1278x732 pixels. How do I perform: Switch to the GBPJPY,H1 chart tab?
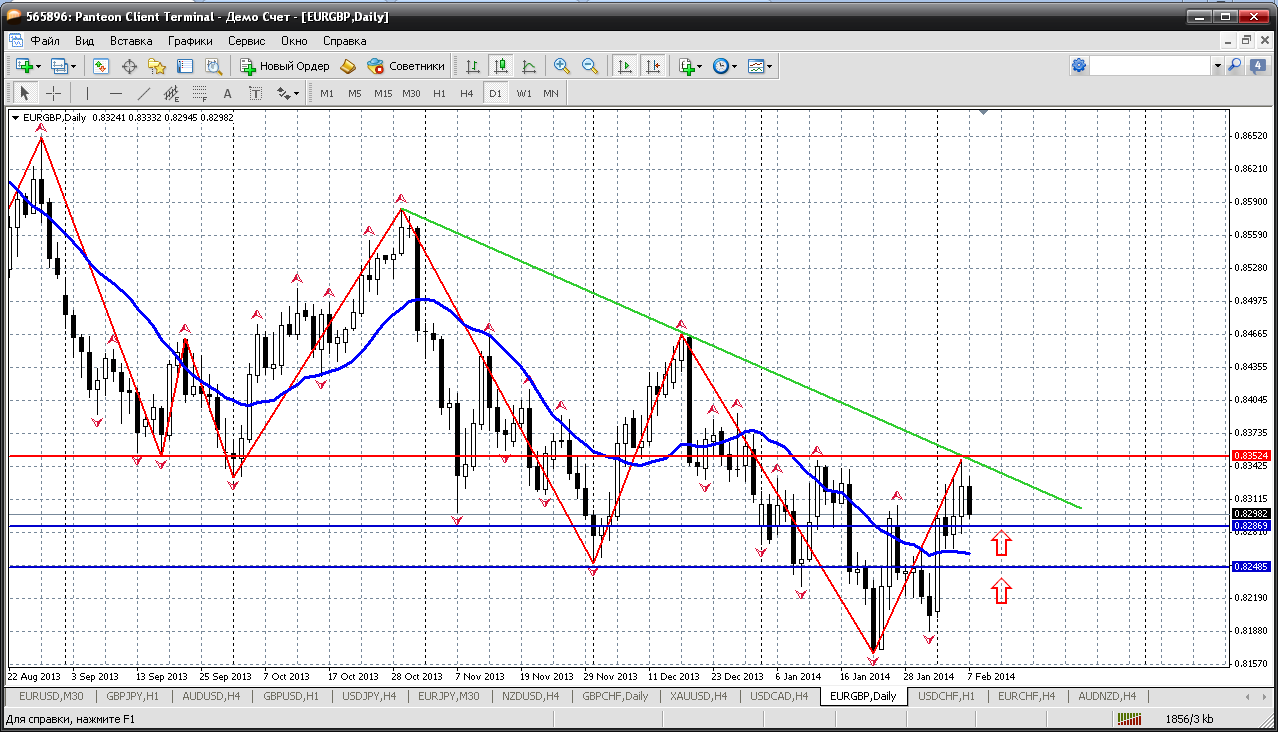click(134, 696)
